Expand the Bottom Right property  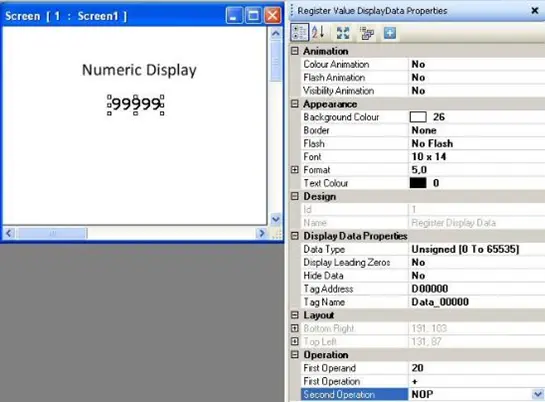click(x=295, y=328)
